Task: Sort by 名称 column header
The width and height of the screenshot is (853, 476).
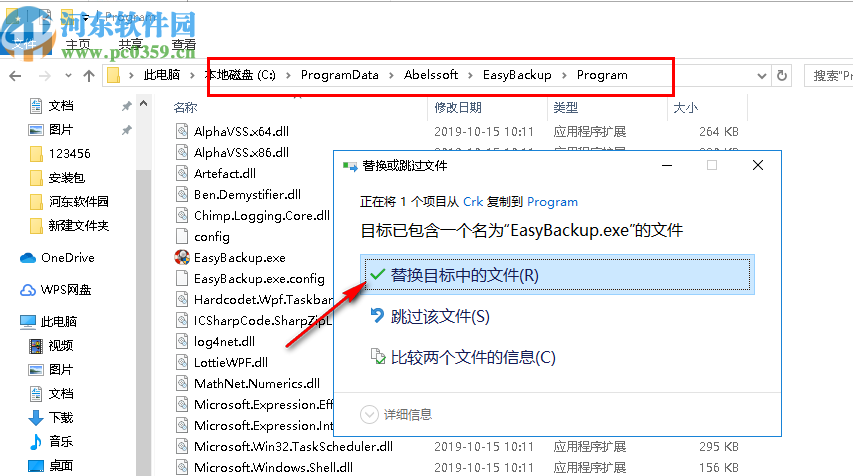Action: point(185,108)
